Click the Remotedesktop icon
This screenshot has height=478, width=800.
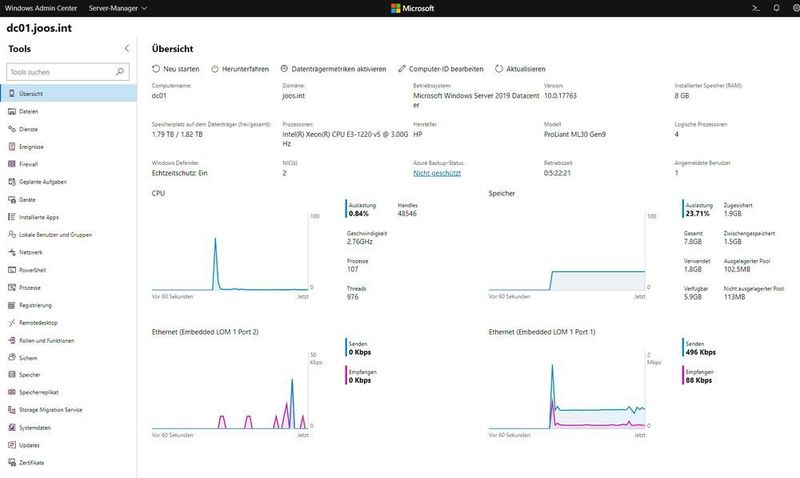[12, 322]
